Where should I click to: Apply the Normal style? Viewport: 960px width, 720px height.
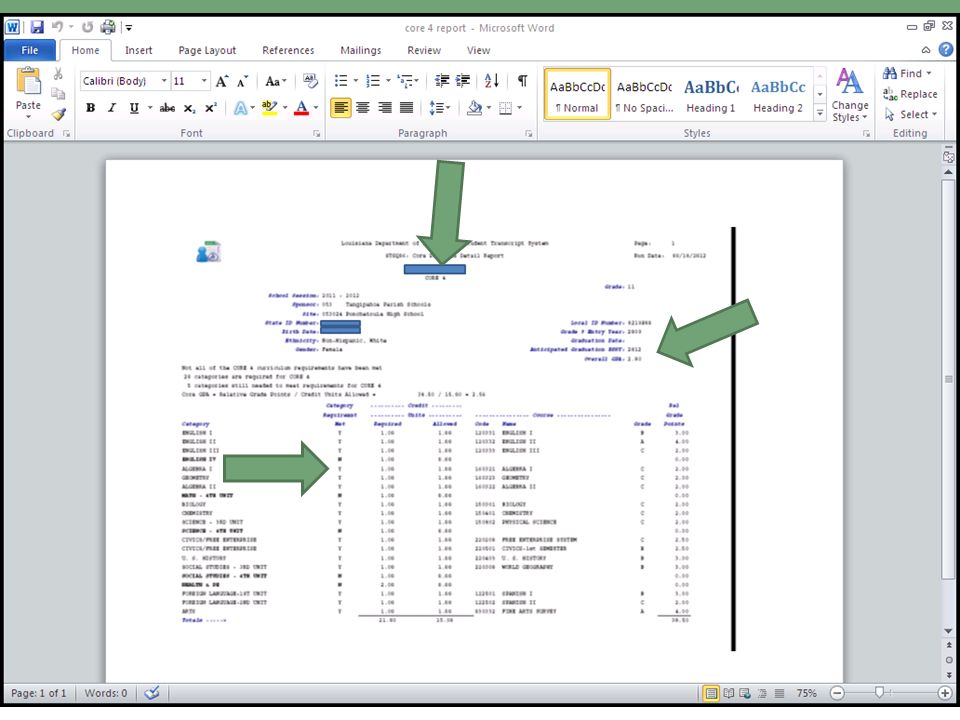click(x=577, y=94)
